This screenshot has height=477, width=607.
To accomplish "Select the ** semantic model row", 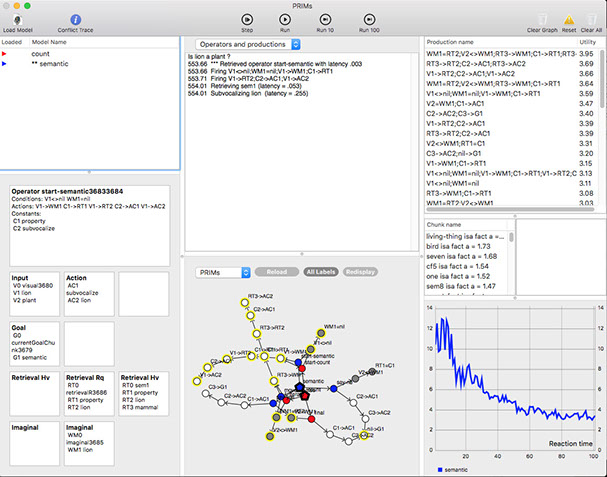I will 90,64.
